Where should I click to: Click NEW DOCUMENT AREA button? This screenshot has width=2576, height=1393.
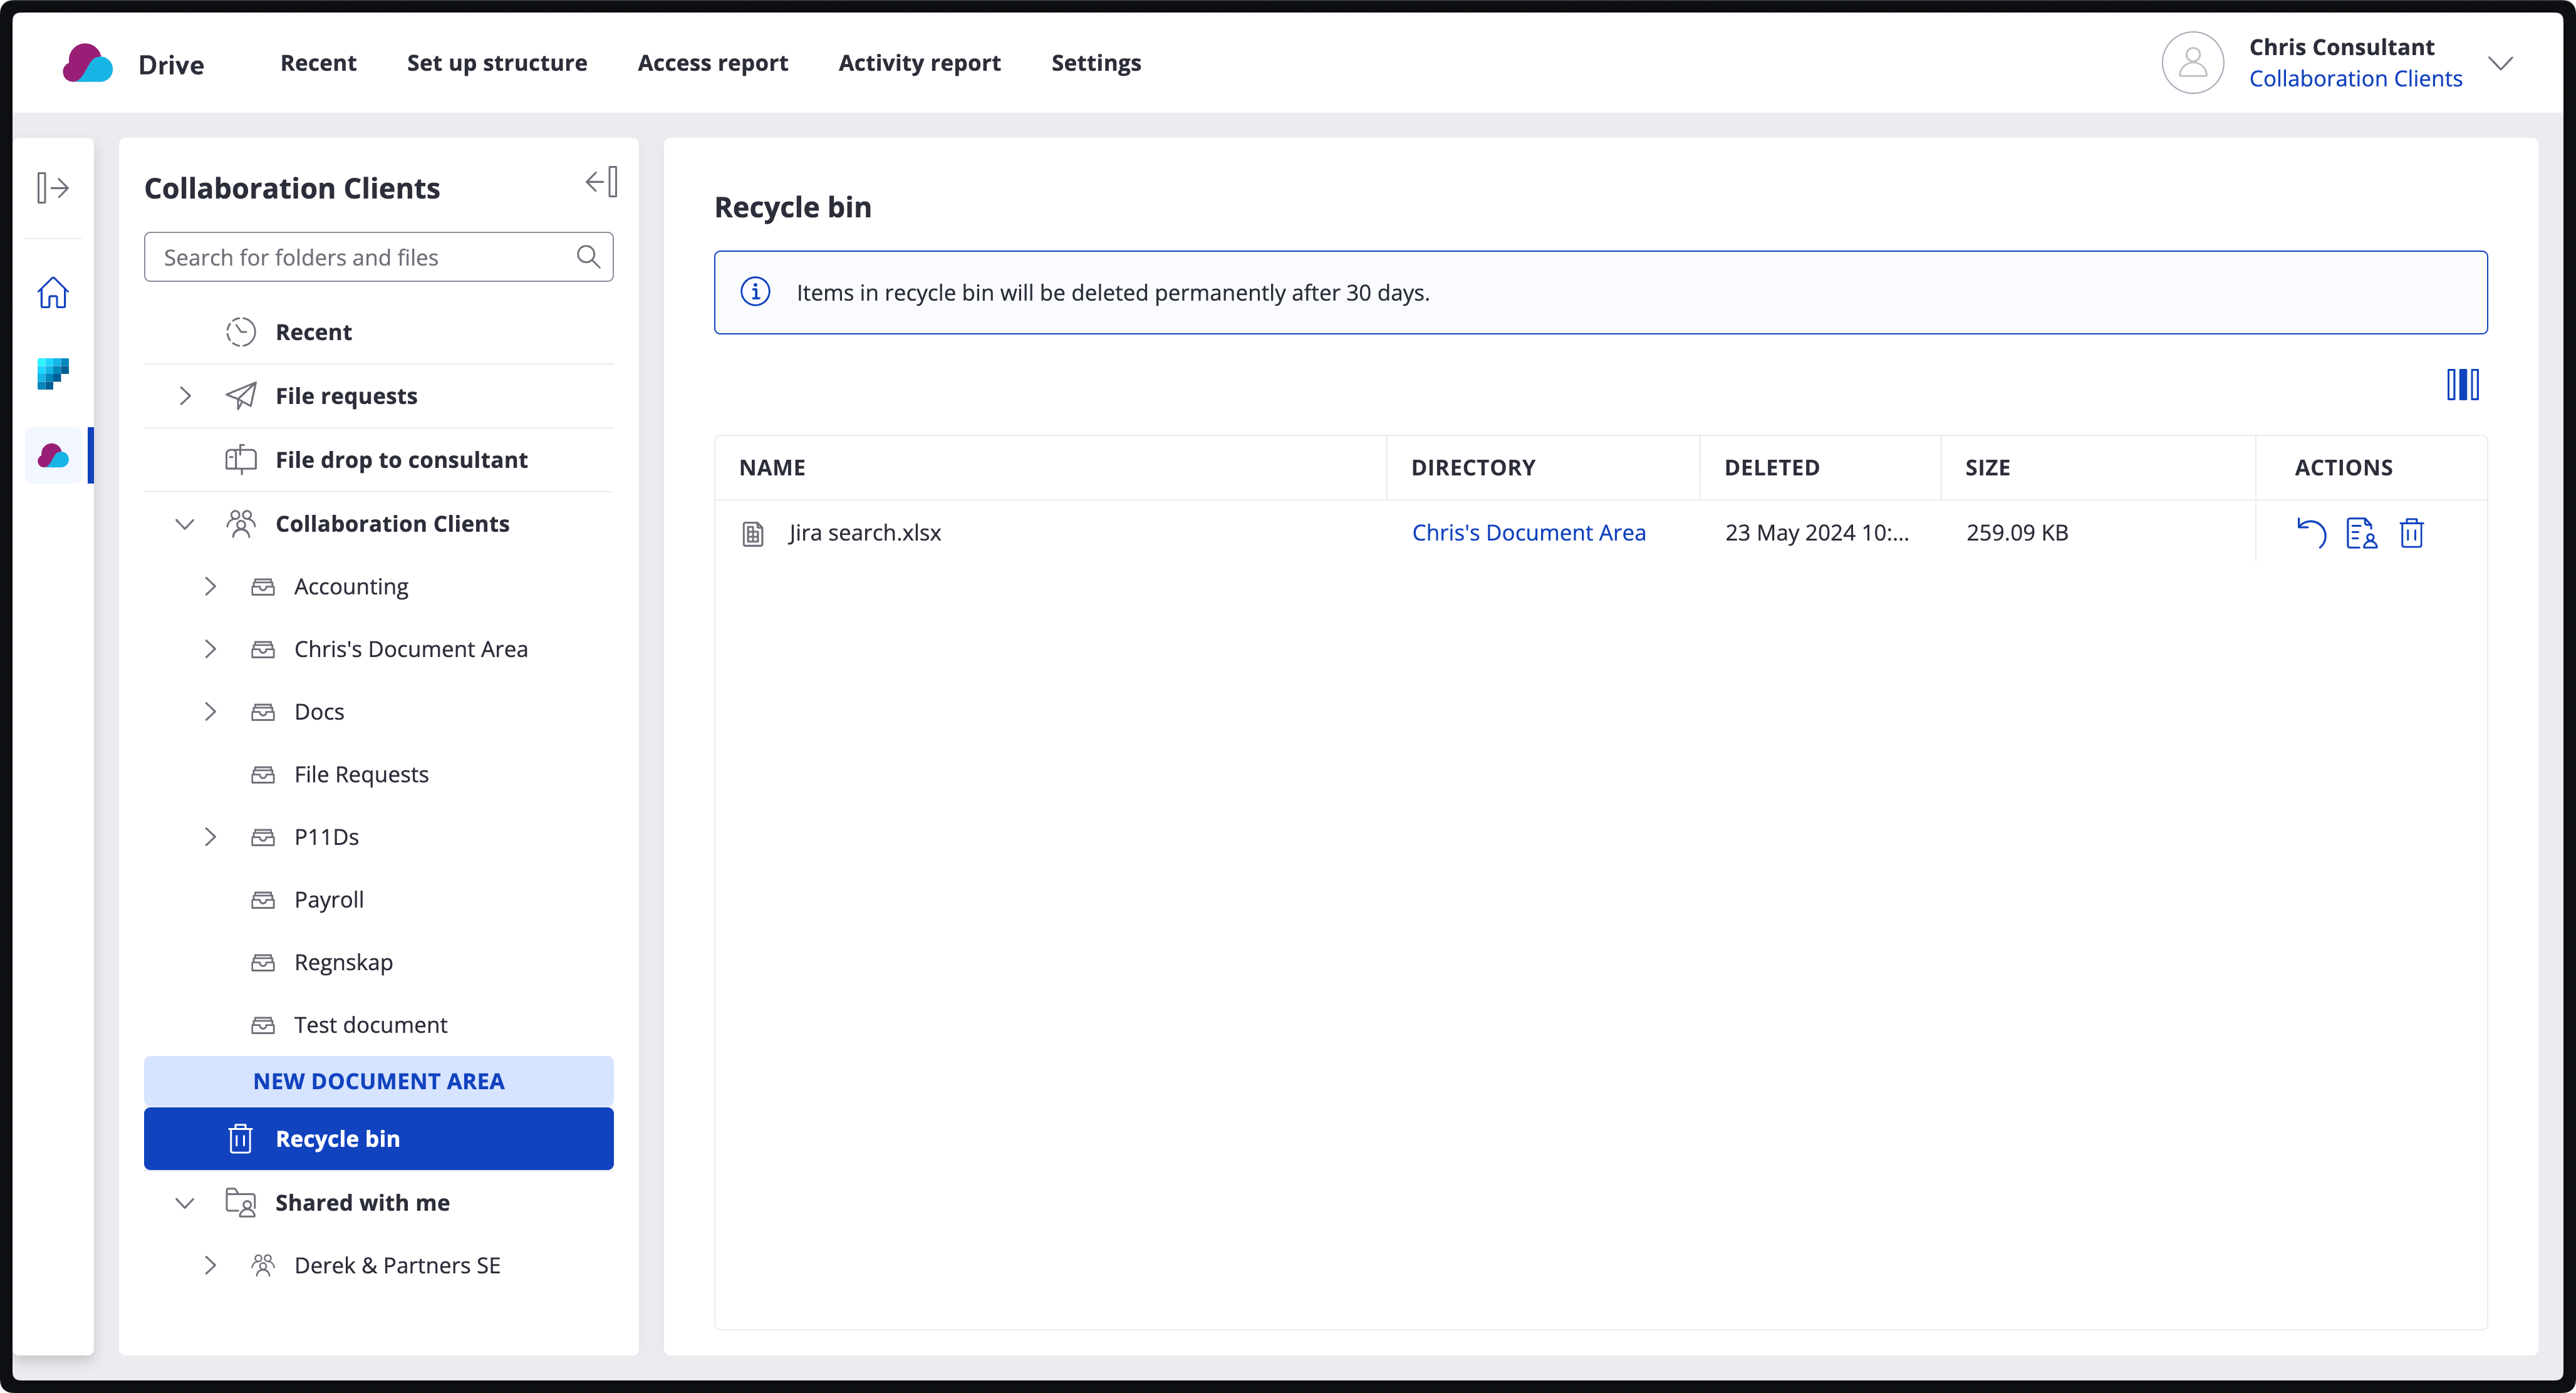point(378,1081)
